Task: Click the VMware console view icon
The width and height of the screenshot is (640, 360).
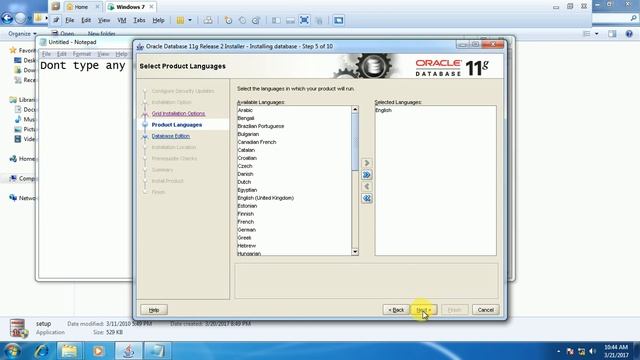Action: click(338, 20)
